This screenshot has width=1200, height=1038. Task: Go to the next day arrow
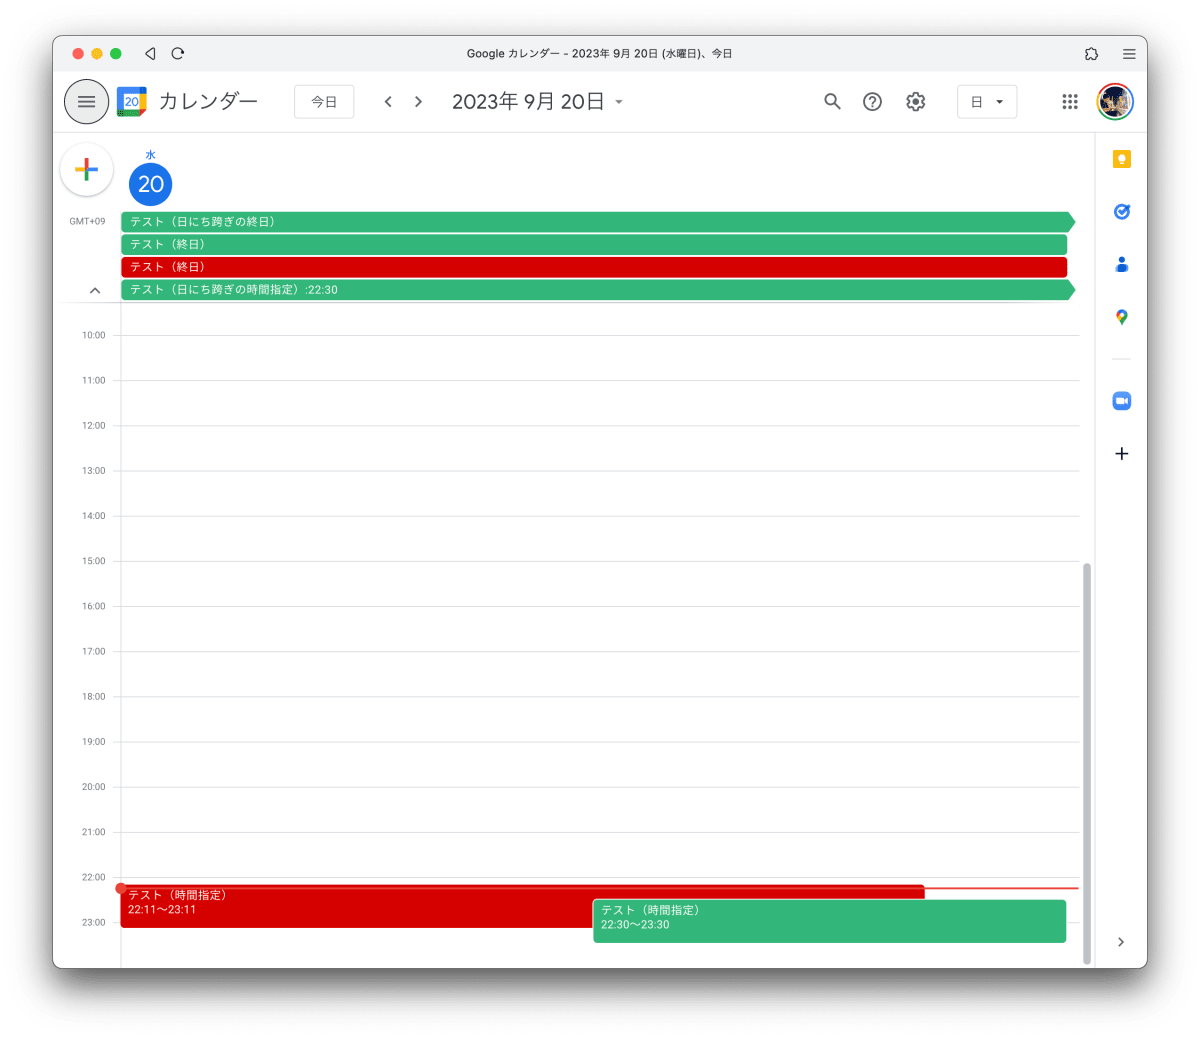pyautogui.click(x=418, y=102)
